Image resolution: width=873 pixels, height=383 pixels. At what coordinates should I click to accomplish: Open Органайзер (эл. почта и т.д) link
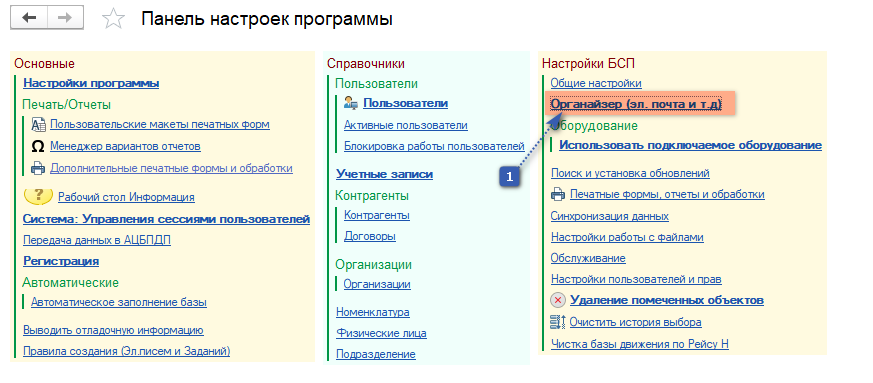click(636, 104)
